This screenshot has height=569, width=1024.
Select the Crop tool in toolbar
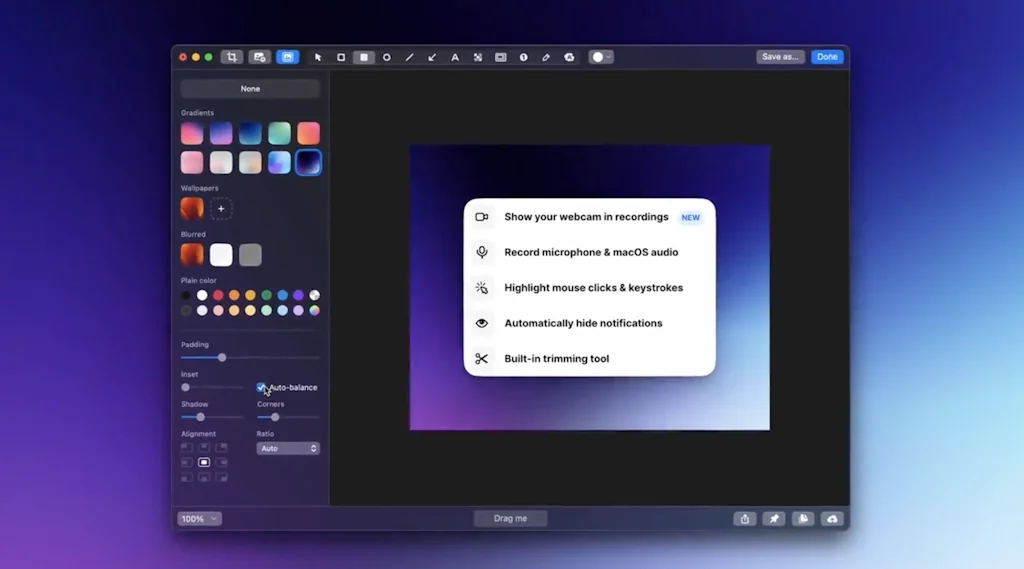click(x=232, y=57)
